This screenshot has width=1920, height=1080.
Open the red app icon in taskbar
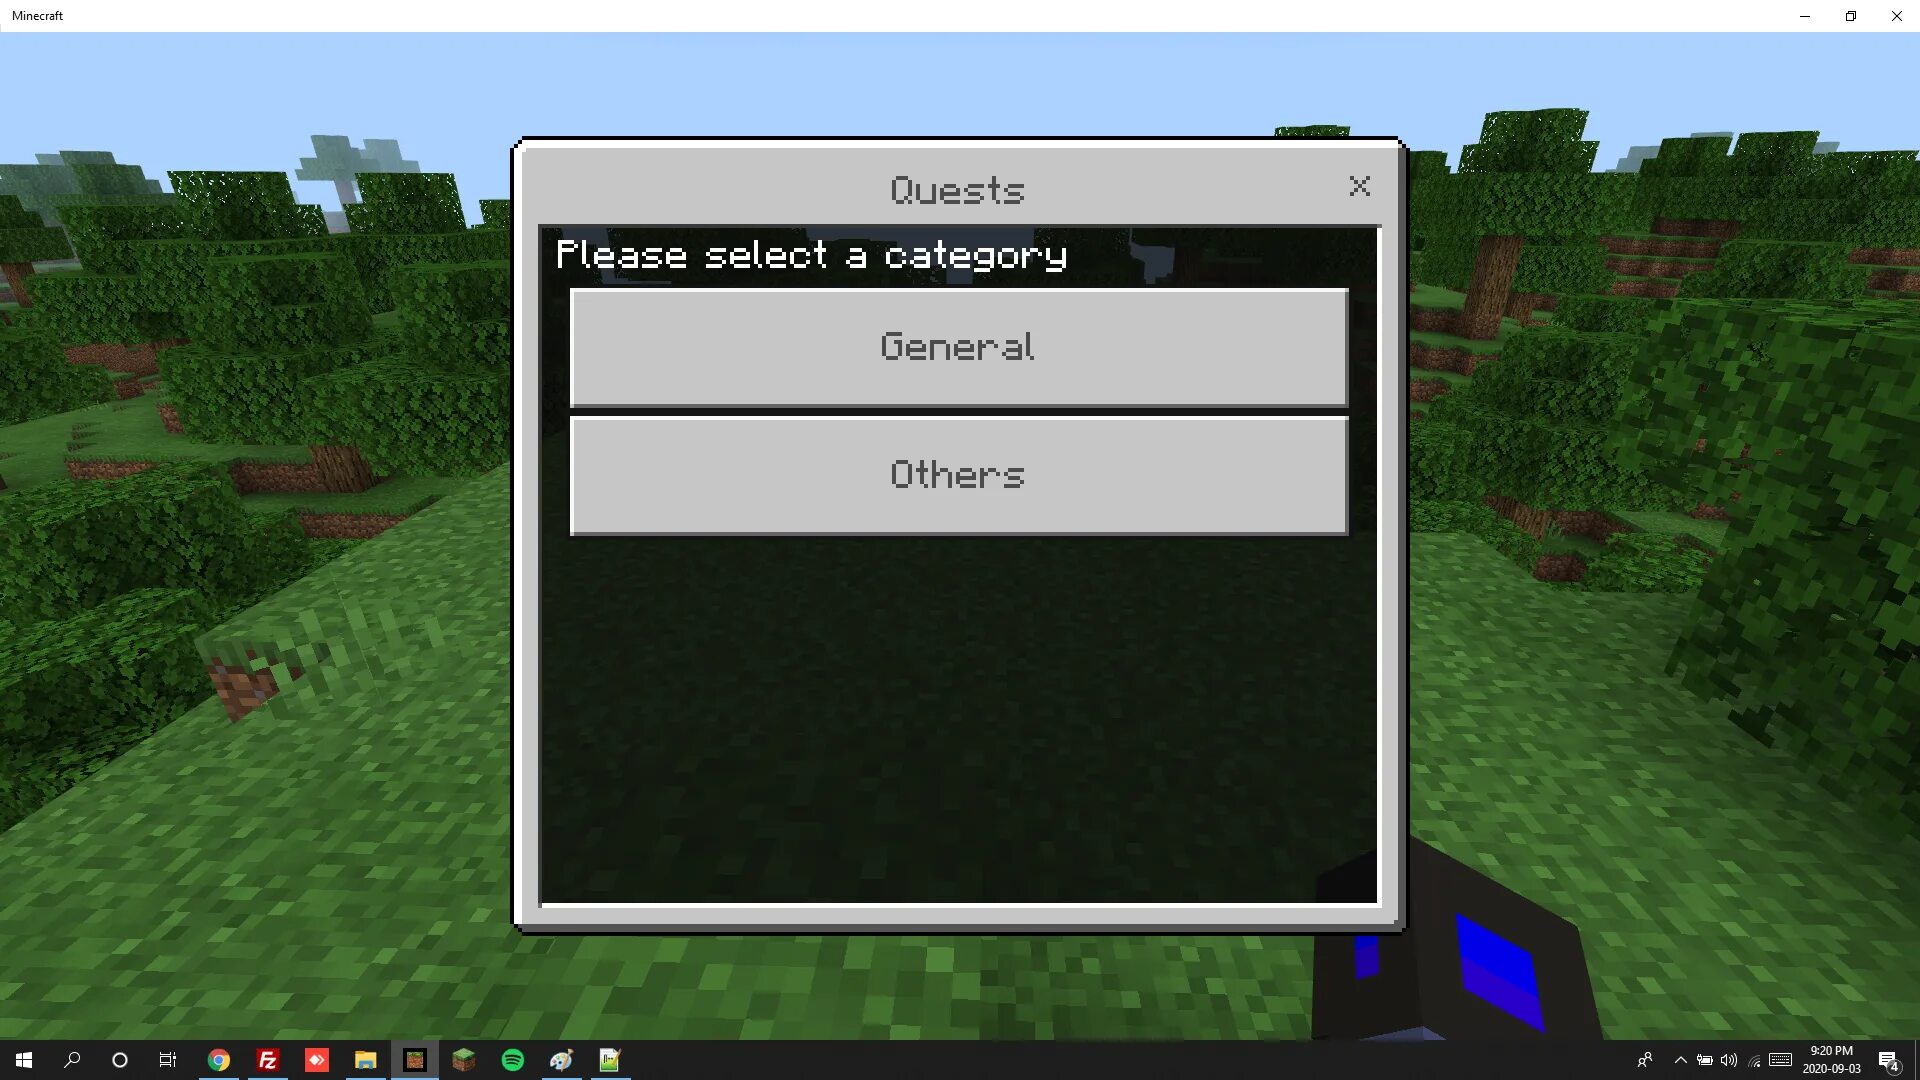pos(316,1059)
